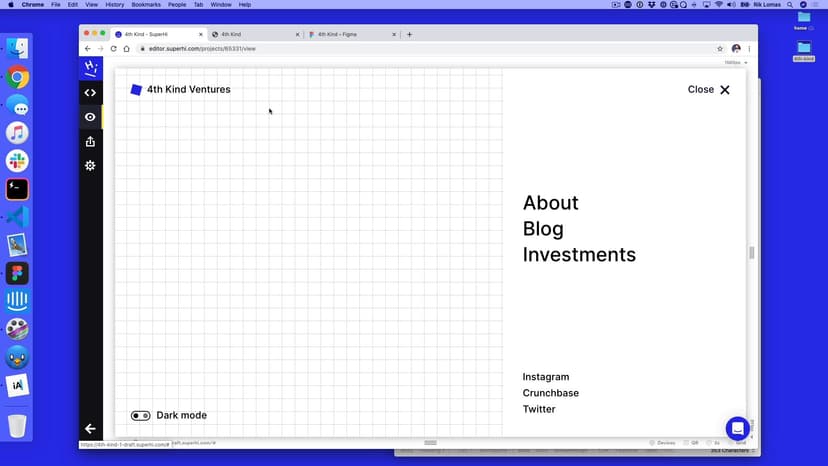Click the SuperHi logo icon
Viewport: 828px width, 466px height.
tap(90, 68)
